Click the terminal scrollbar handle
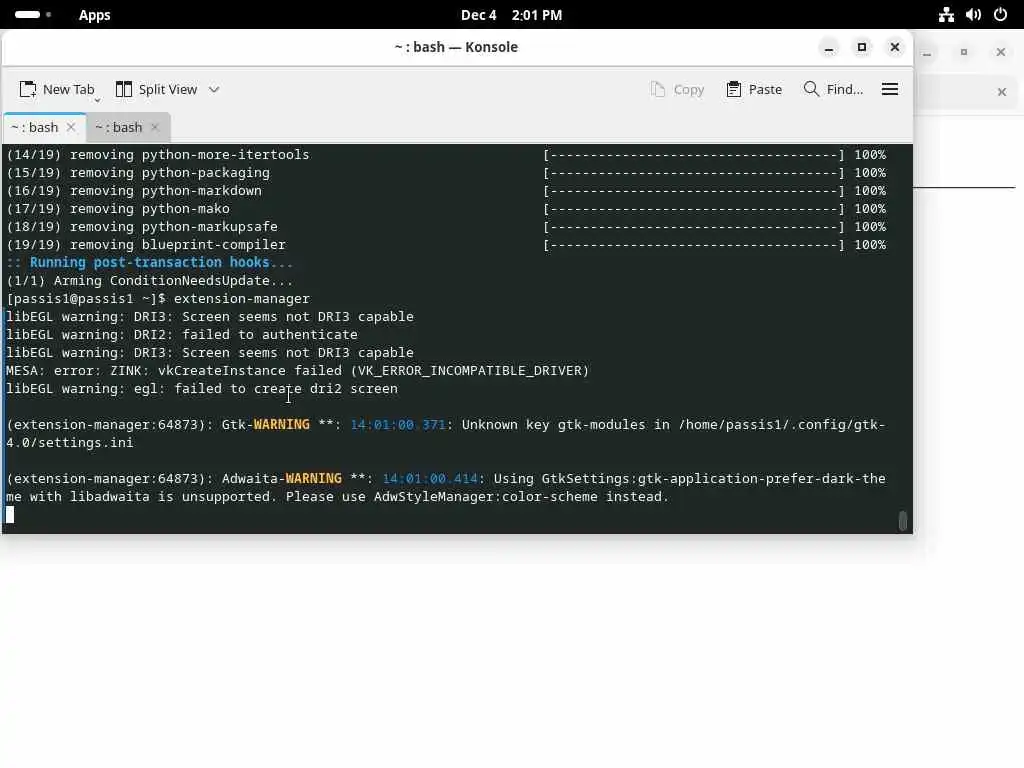 pyautogui.click(x=903, y=520)
